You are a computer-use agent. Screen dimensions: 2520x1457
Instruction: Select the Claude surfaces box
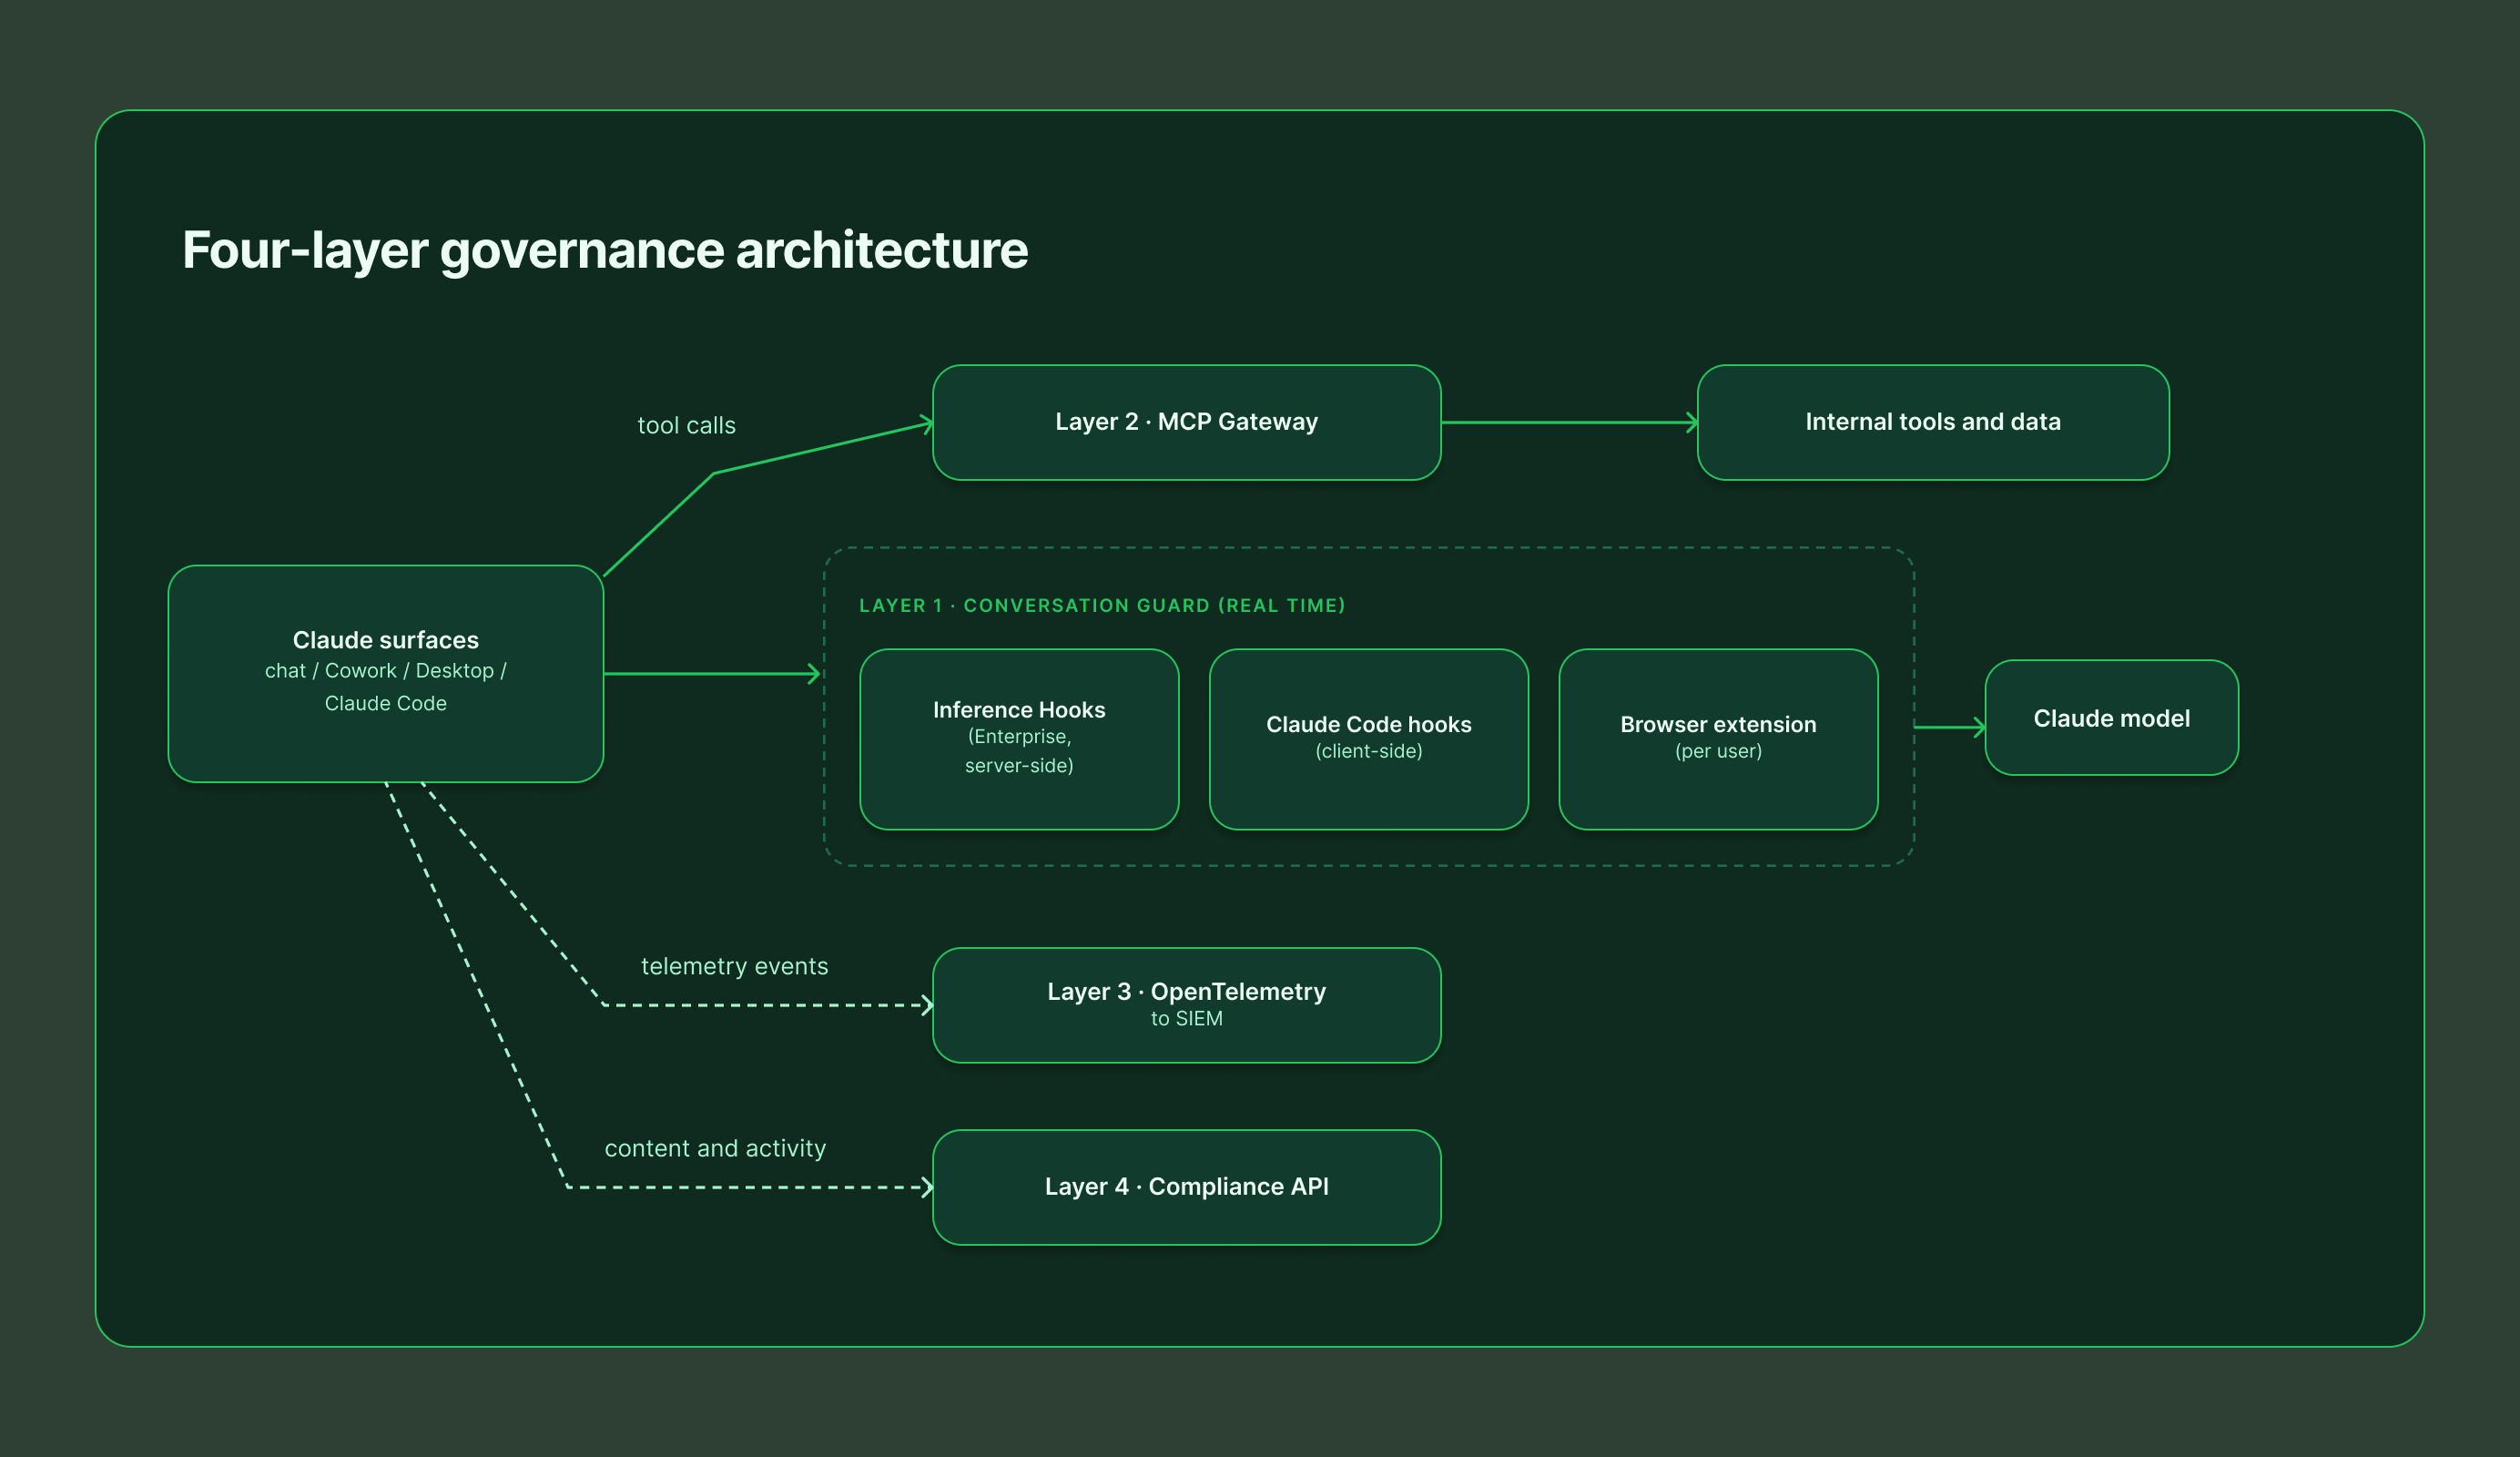point(386,673)
